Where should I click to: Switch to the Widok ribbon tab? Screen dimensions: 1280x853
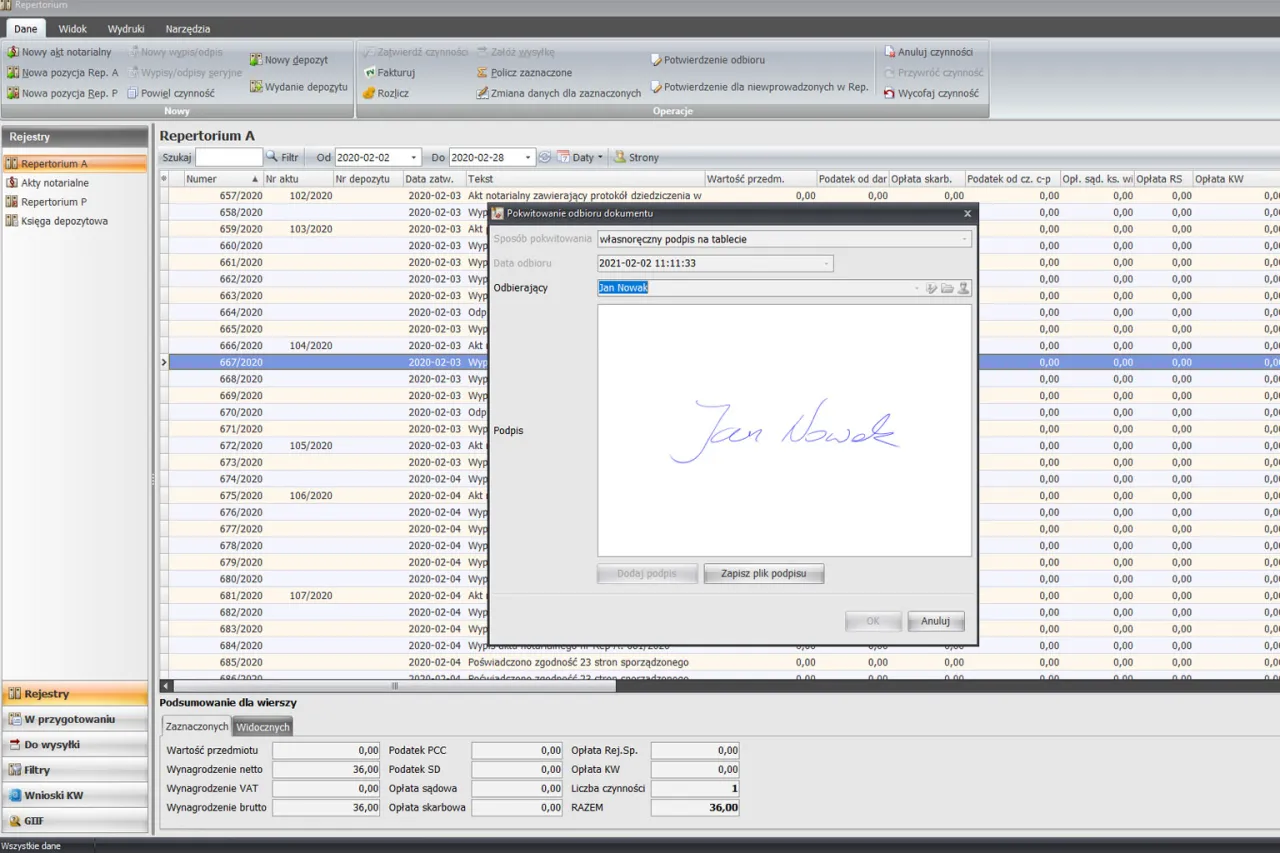(72, 29)
